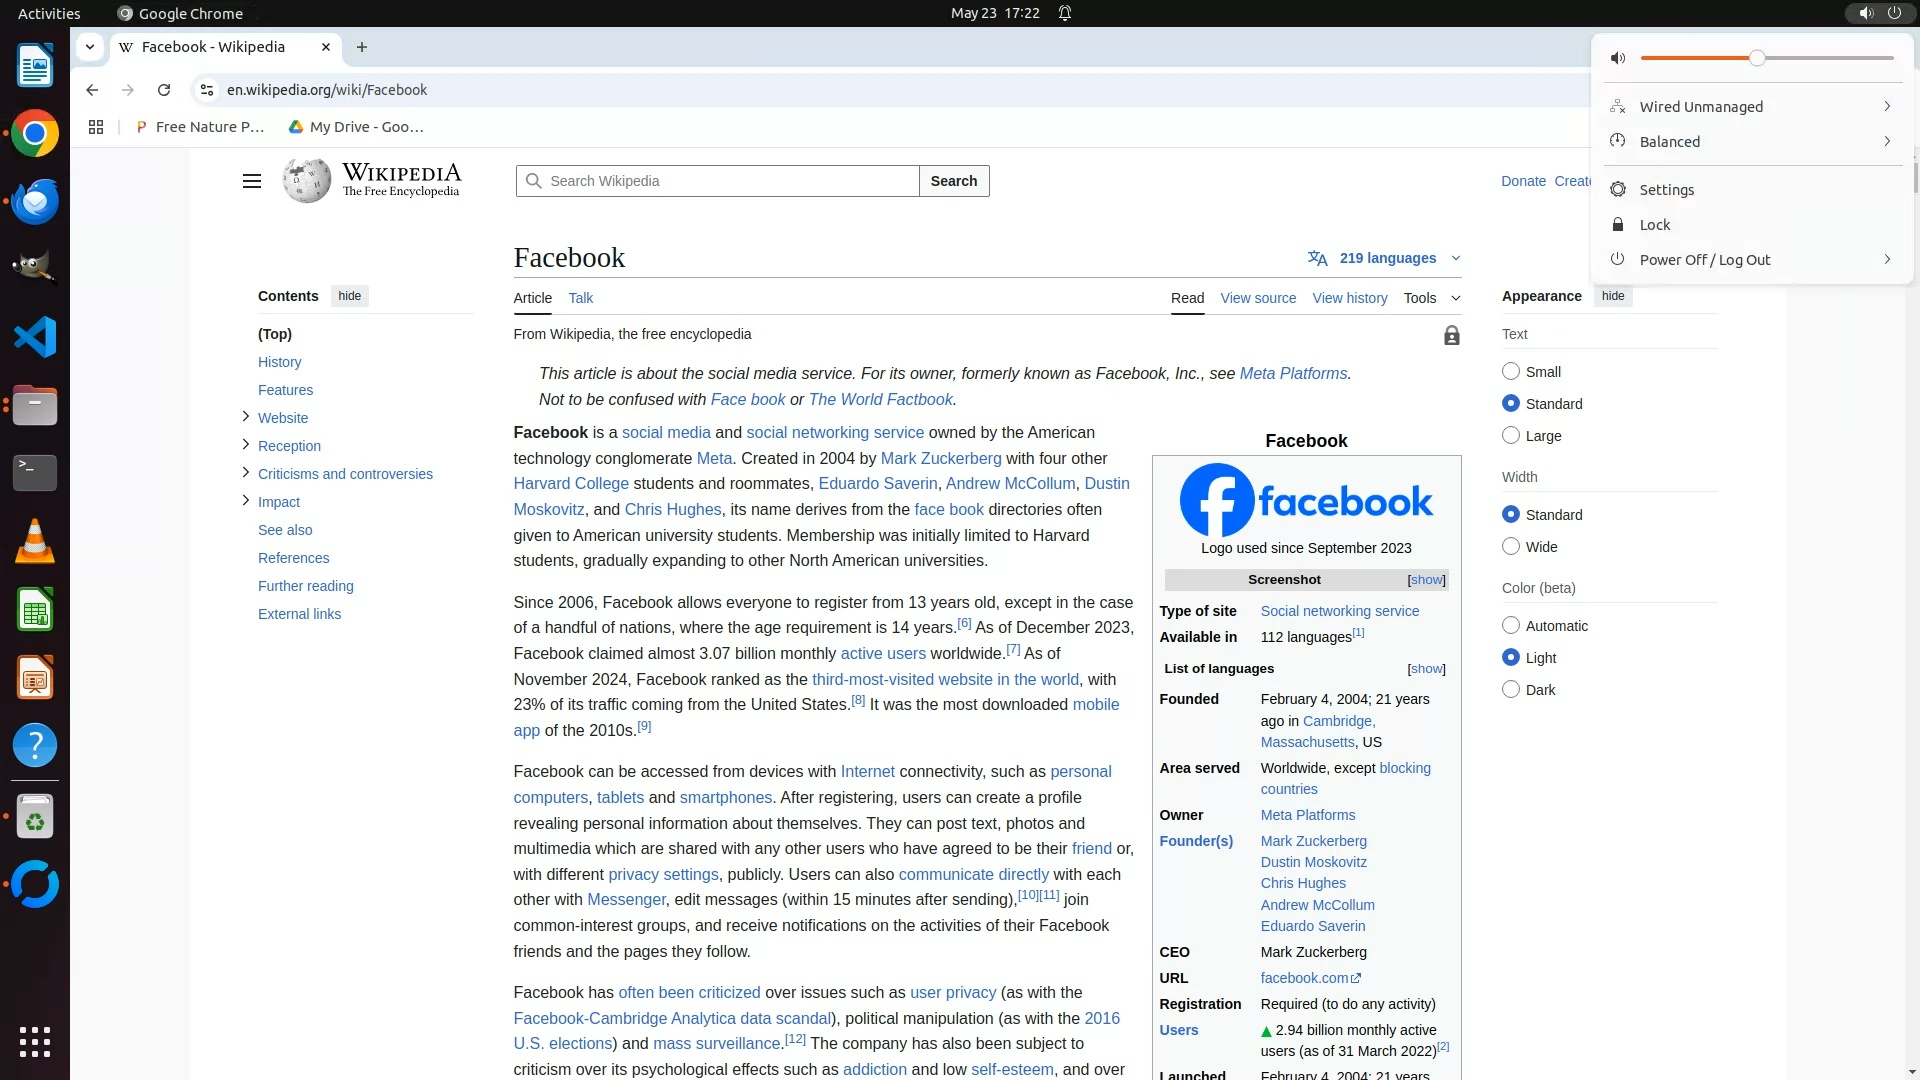Open the Chrome apps grid in bookmarks bar

pyautogui.click(x=96, y=127)
